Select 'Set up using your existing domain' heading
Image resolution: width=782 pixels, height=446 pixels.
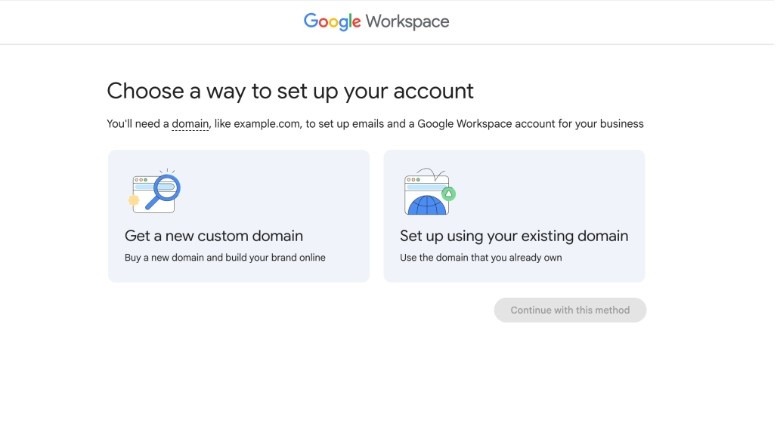click(514, 236)
